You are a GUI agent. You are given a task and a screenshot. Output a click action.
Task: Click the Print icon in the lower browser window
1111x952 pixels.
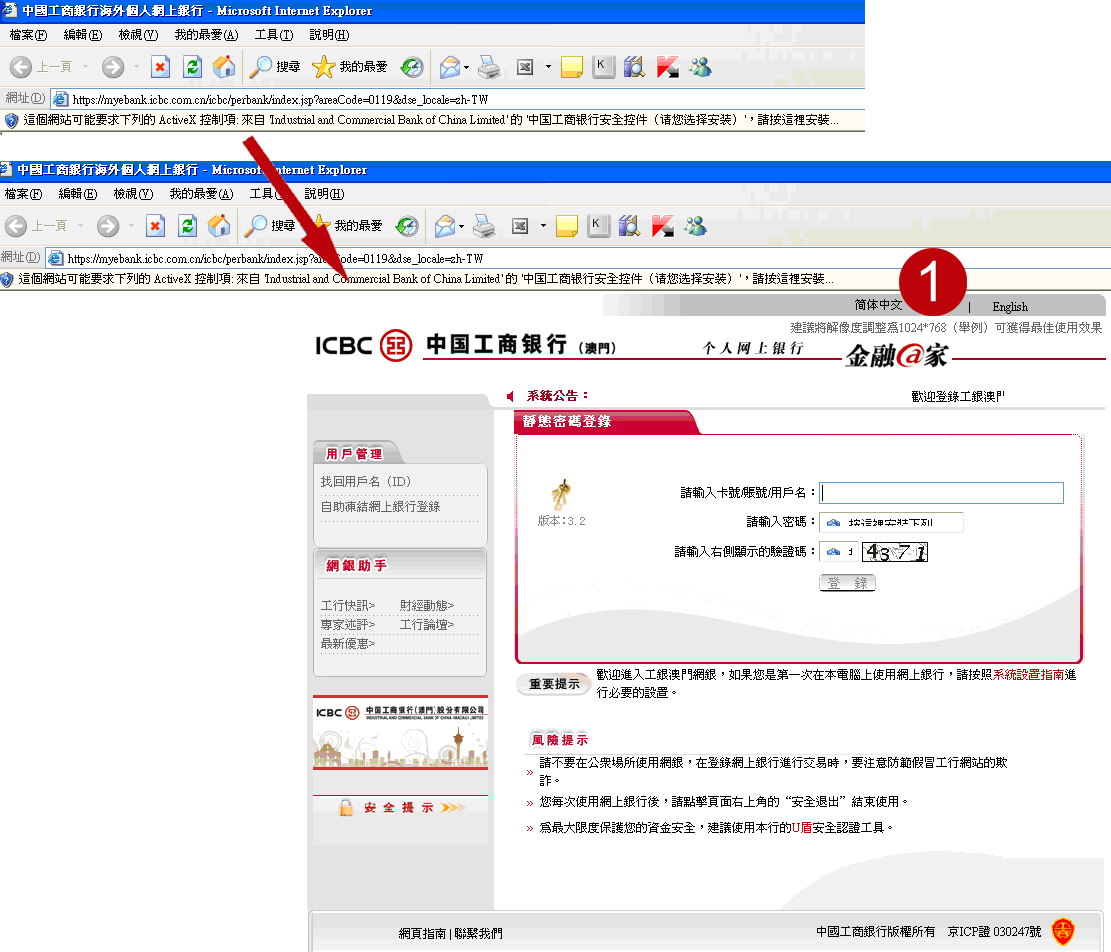pos(484,226)
